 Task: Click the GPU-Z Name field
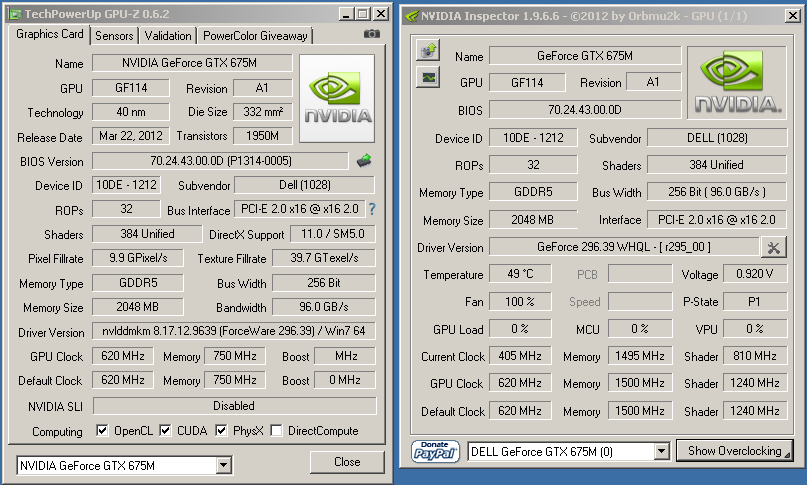click(x=192, y=63)
